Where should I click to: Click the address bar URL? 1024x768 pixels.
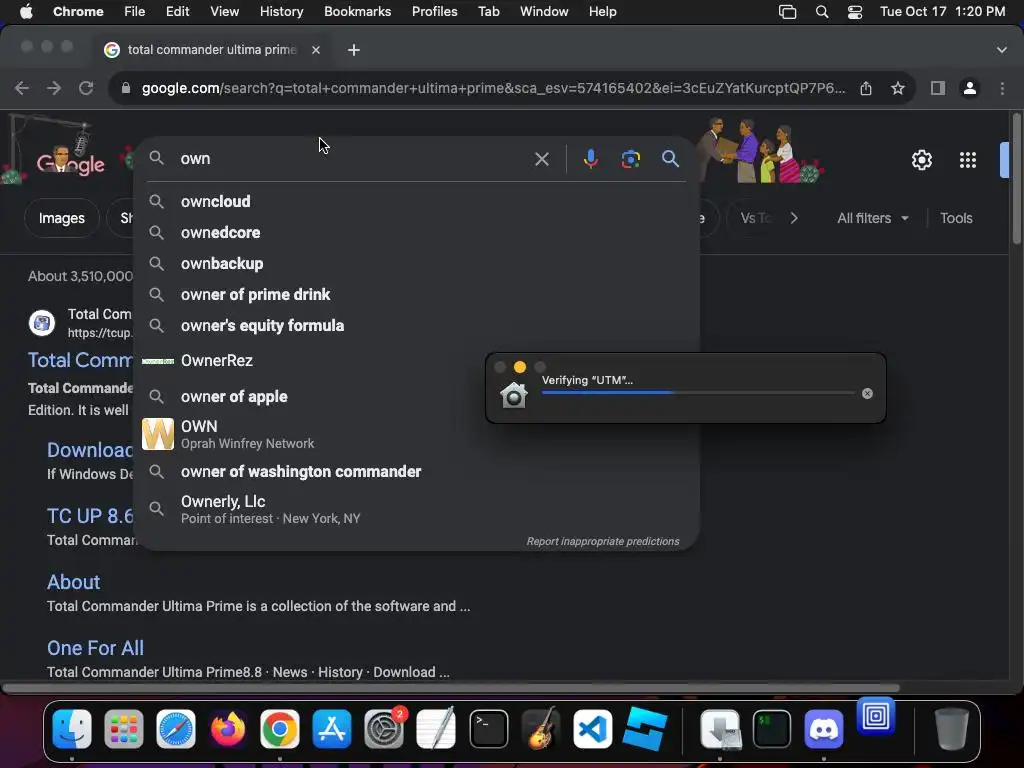[x=493, y=88]
